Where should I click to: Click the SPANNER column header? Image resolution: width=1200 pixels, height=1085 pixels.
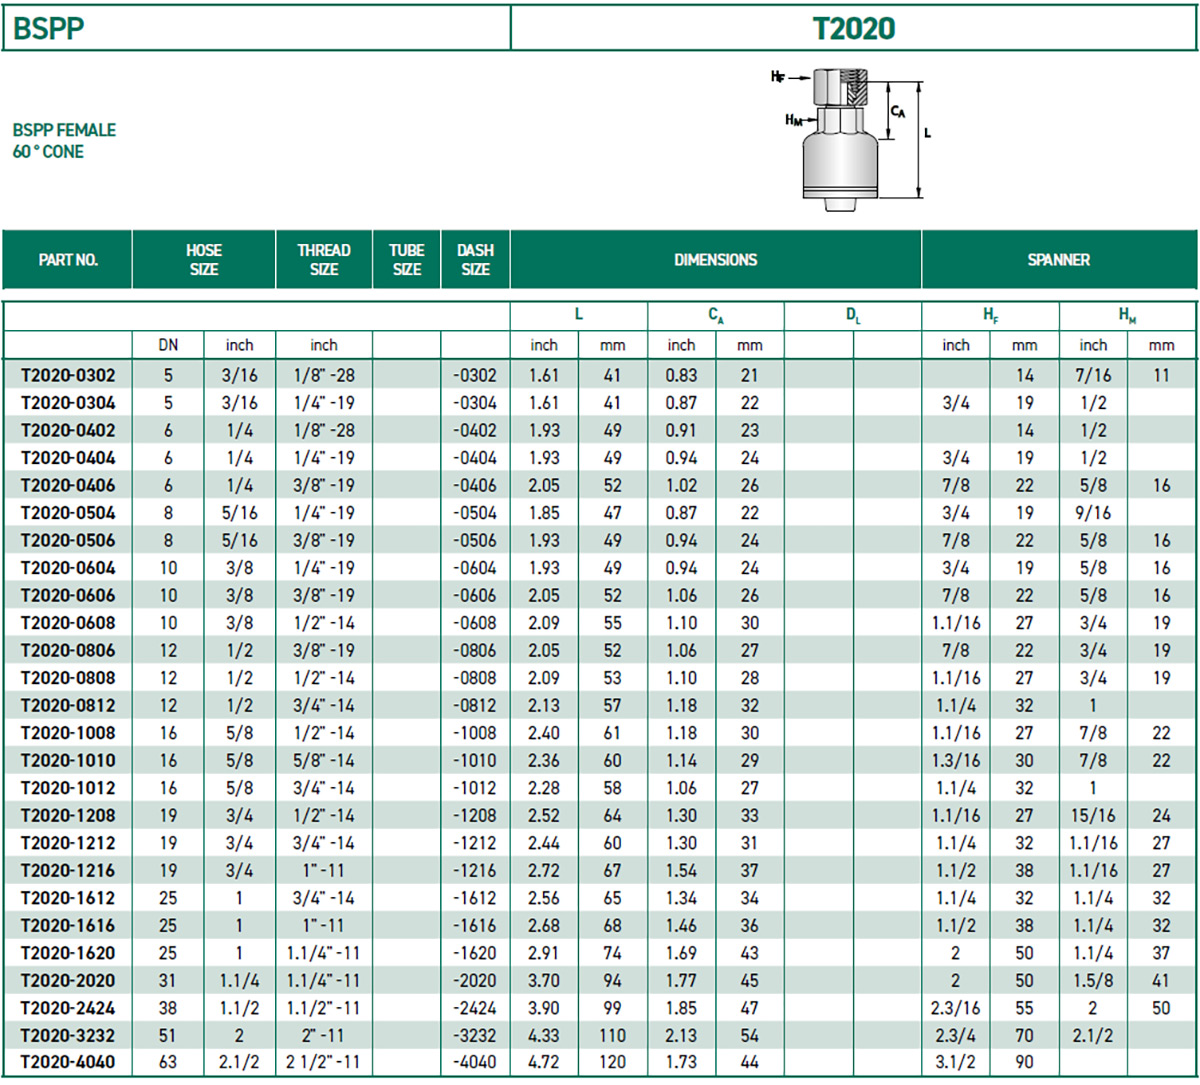(1059, 260)
